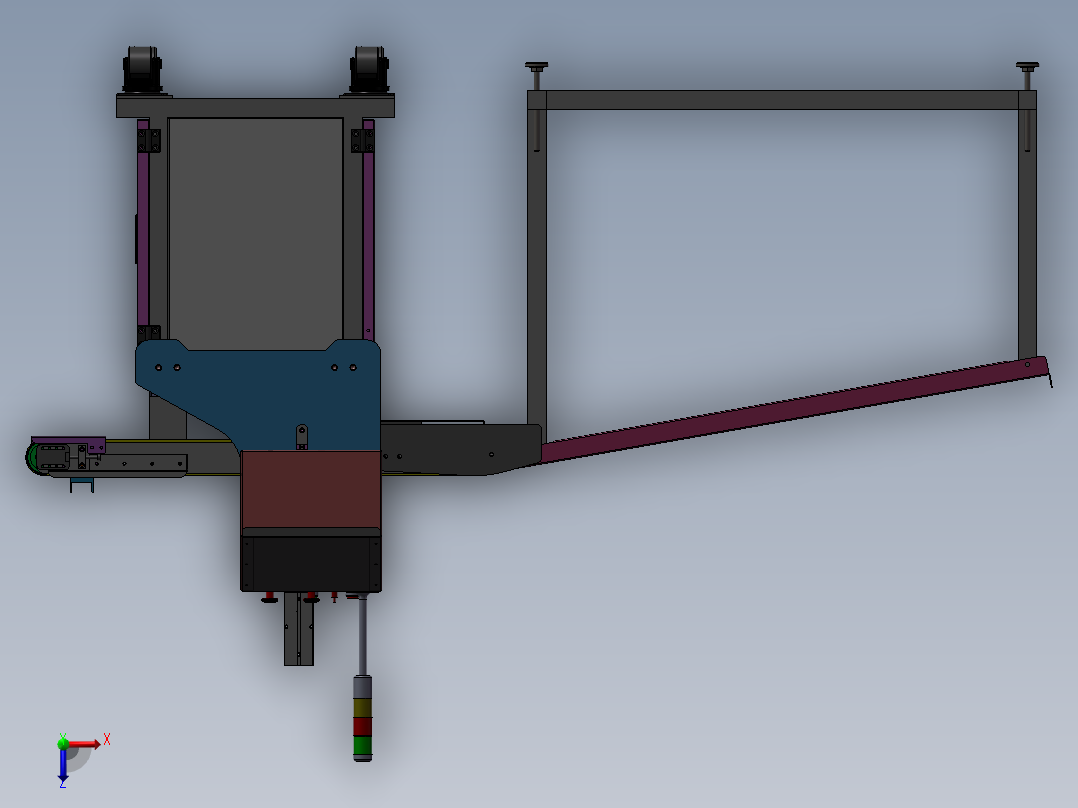Select the green conveyor end pulley
This screenshot has height=808, width=1078.
click(31, 457)
